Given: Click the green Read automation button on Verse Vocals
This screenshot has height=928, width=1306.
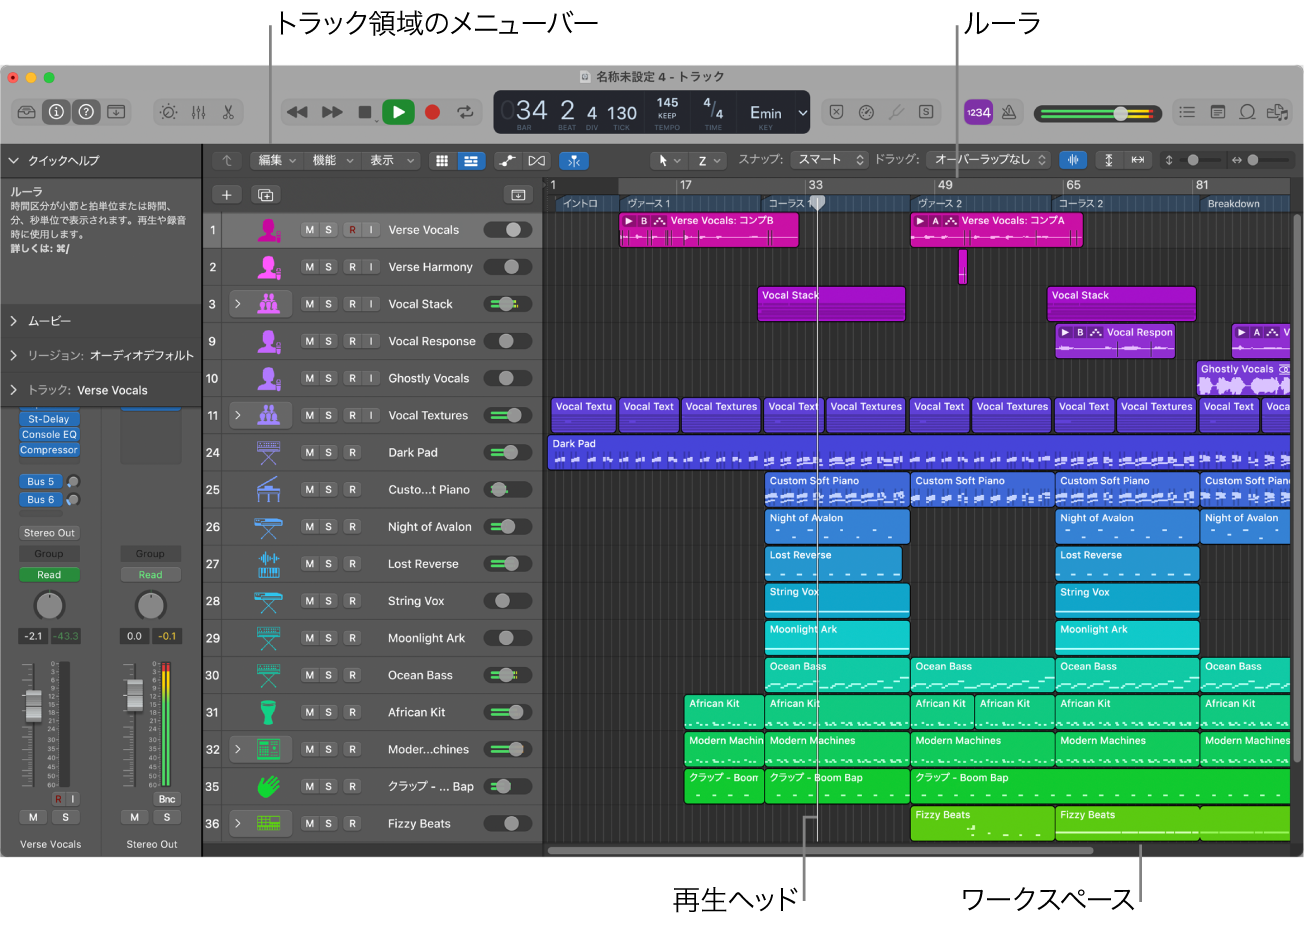Looking at the screenshot, I should pyautogui.click(x=49, y=575).
